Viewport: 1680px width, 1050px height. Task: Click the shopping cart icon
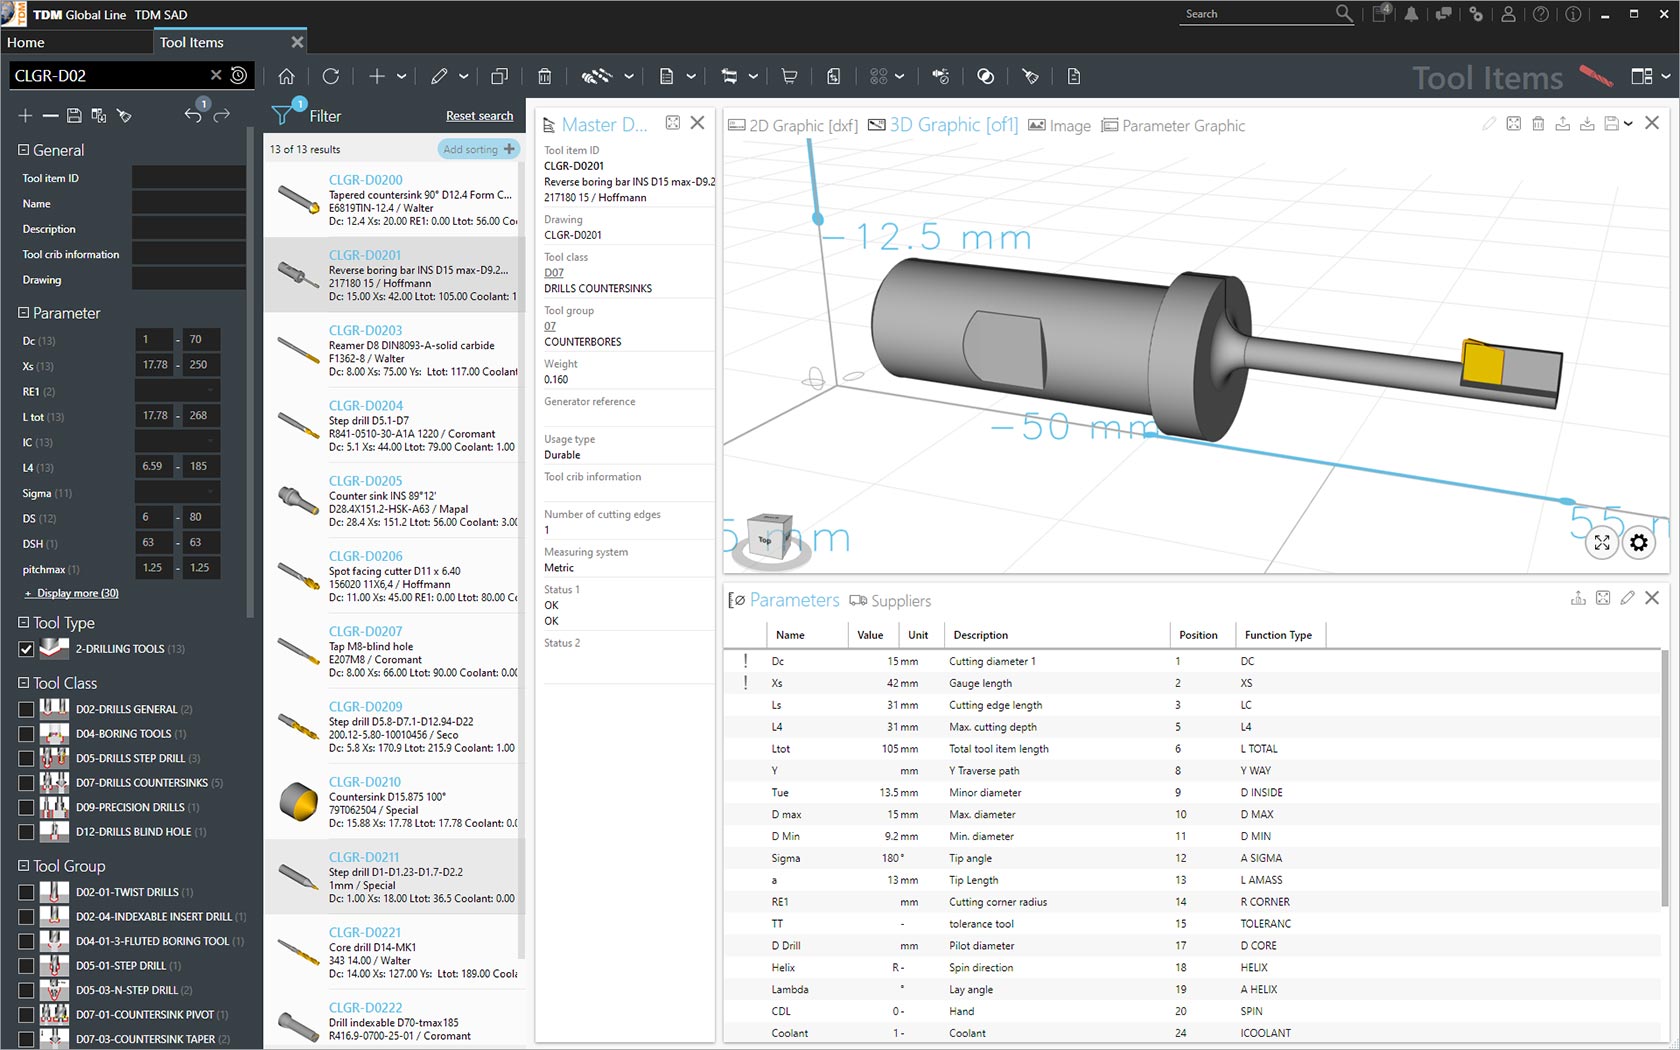[789, 76]
